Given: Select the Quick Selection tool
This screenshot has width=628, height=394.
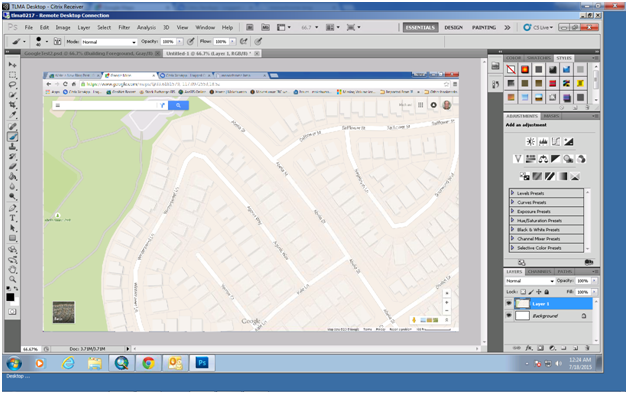Looking at the screenshot, I should click(x=12, y=95).
